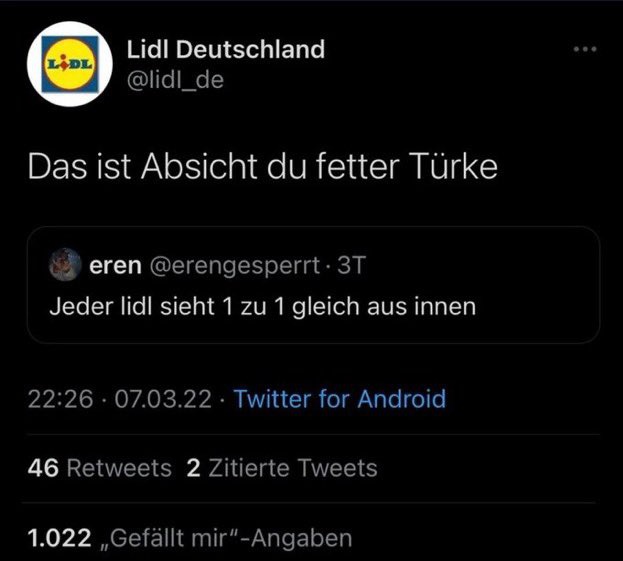
Task: Open the 'Twitter for Android' source link
Action: 339,400
